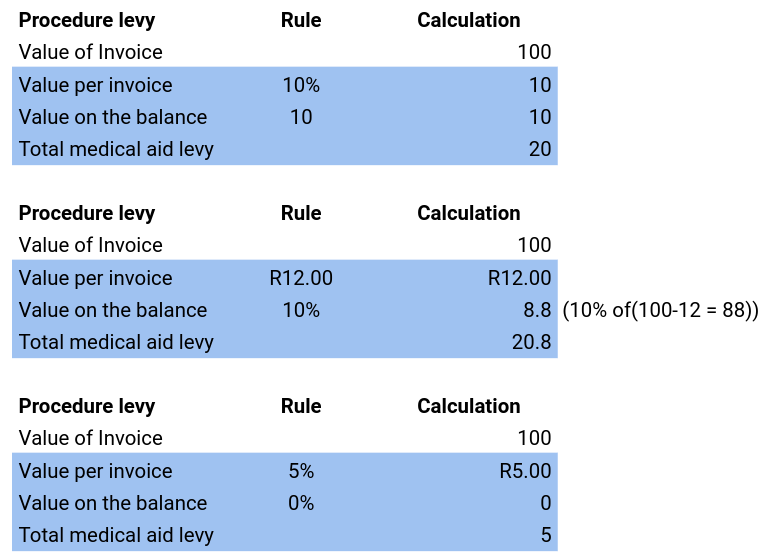
Task: Select the R5.00 calculation cell
Action: [x=525, y=471]
